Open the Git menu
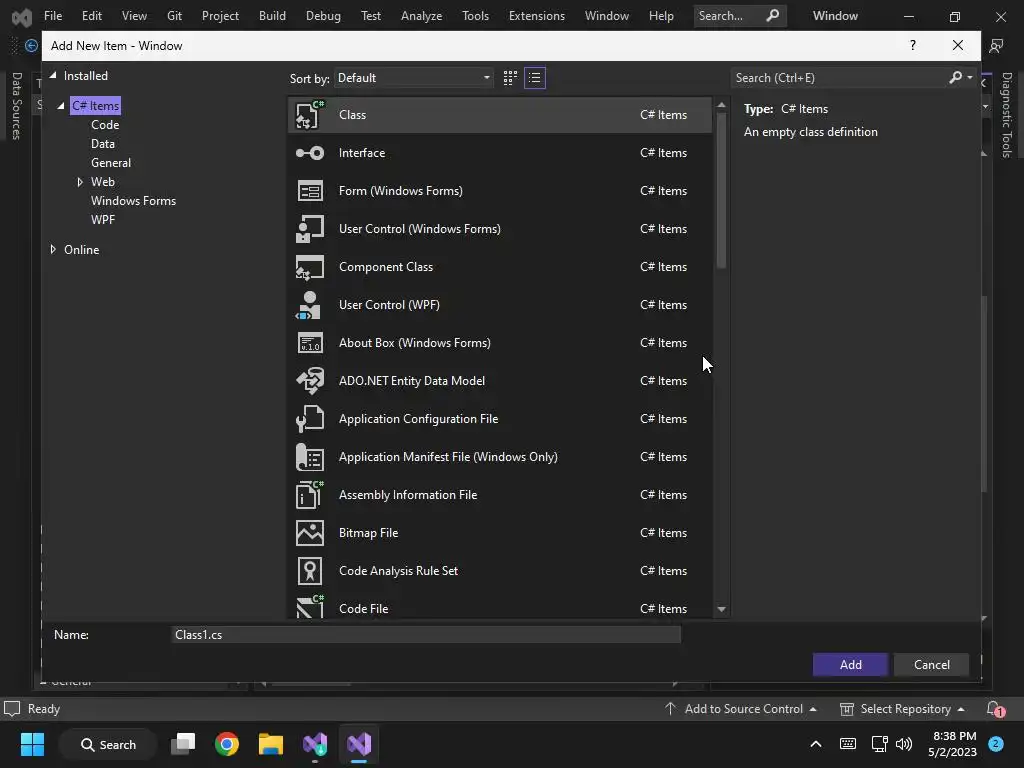 174,16
